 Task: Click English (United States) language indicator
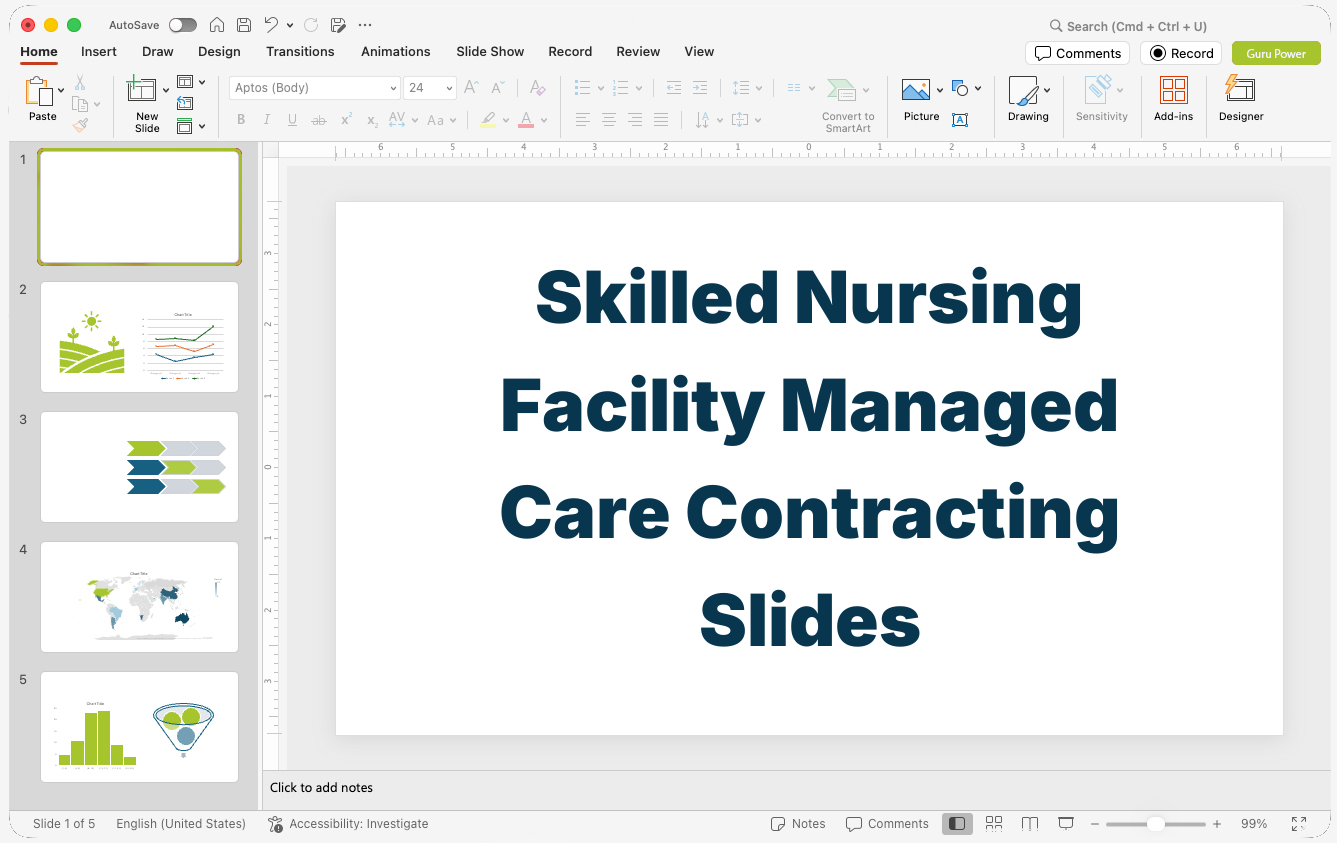coord(181,824)
